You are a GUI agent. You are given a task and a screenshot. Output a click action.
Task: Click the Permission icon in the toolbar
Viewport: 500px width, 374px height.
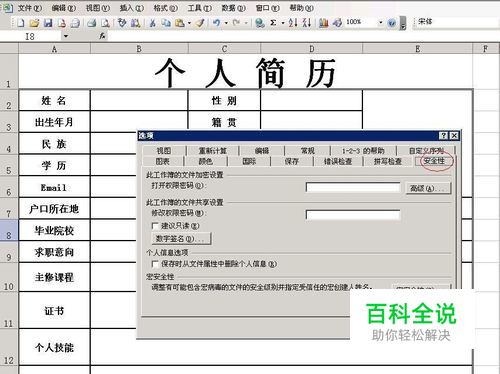point(62,23)
